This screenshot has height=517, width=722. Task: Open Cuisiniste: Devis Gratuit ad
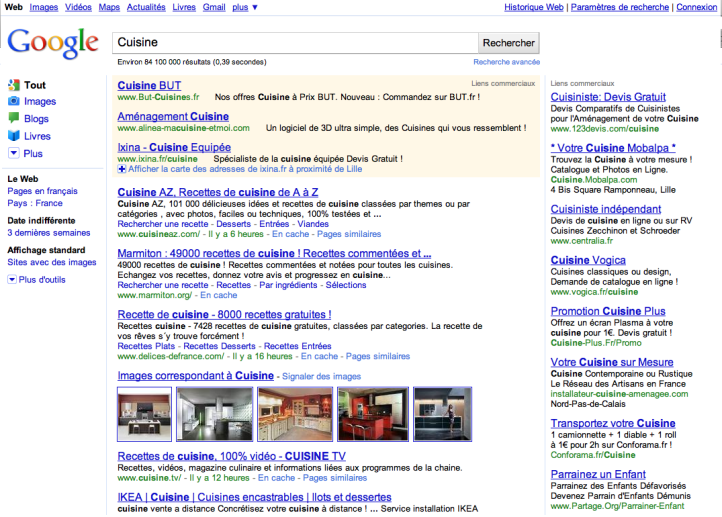608,97
